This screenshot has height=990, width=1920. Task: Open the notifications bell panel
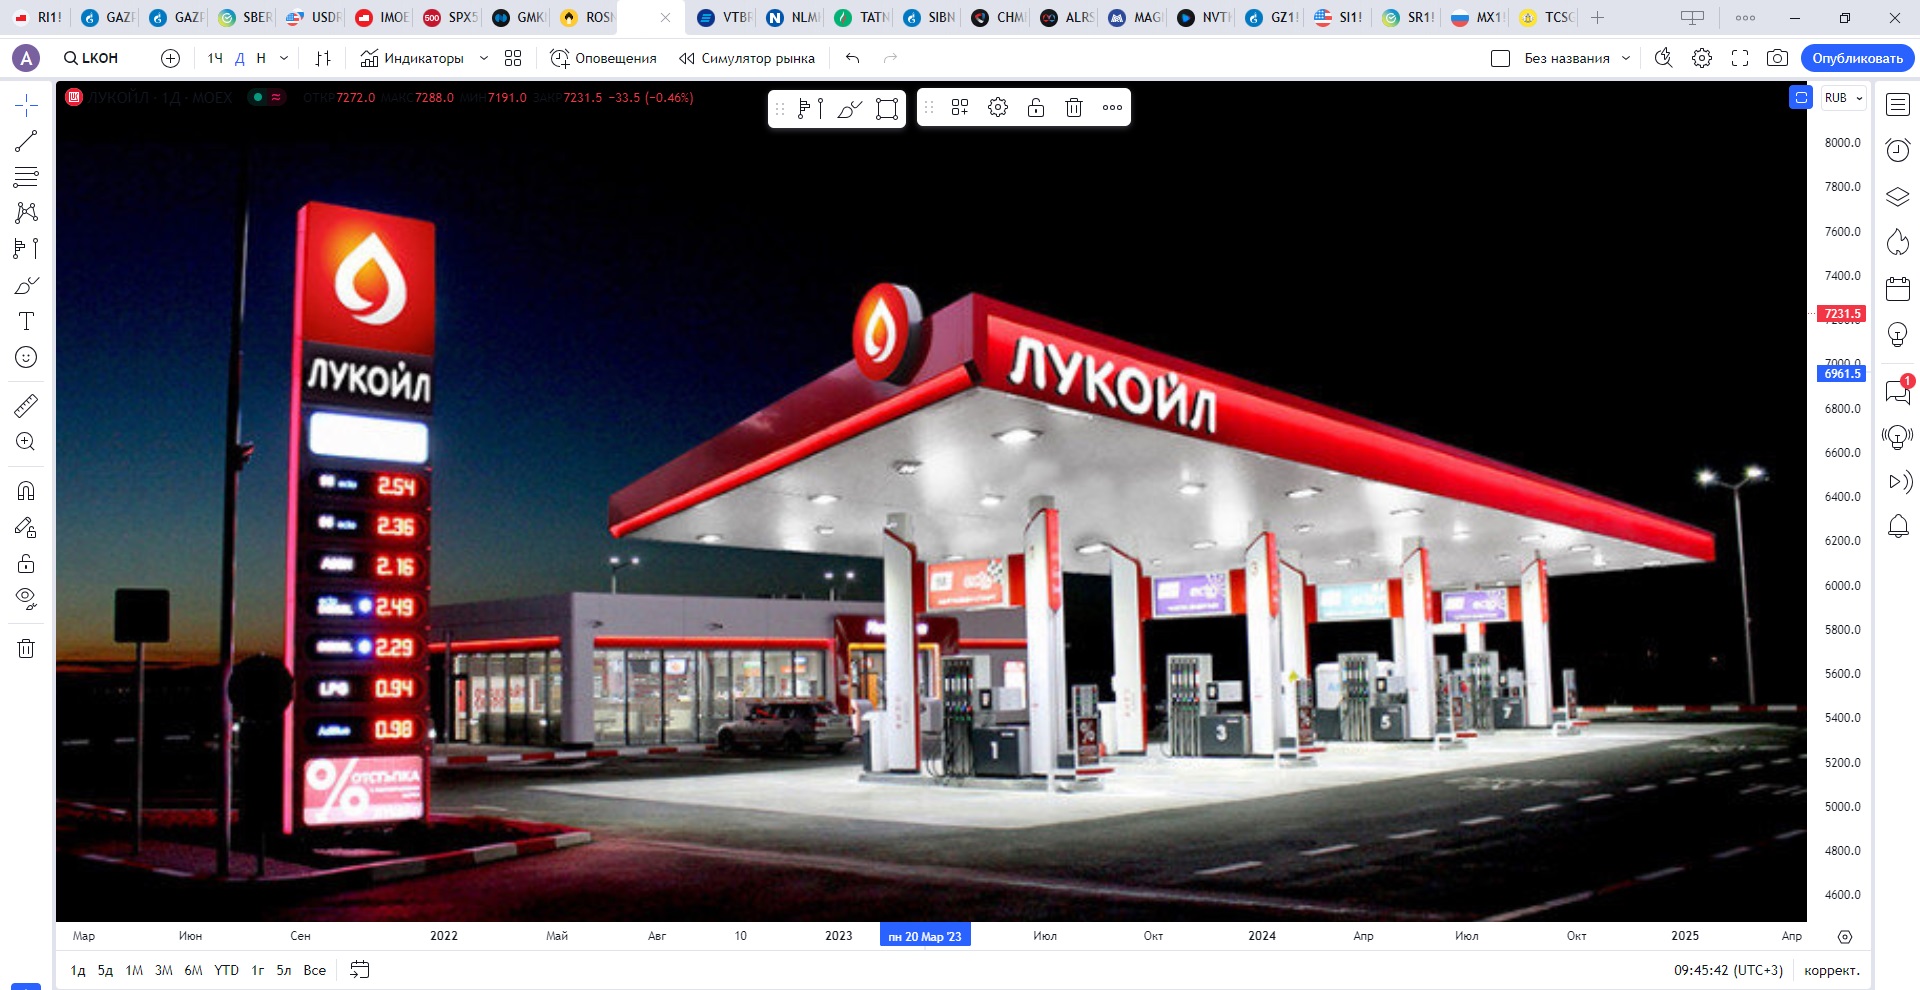click(1898, 526)
